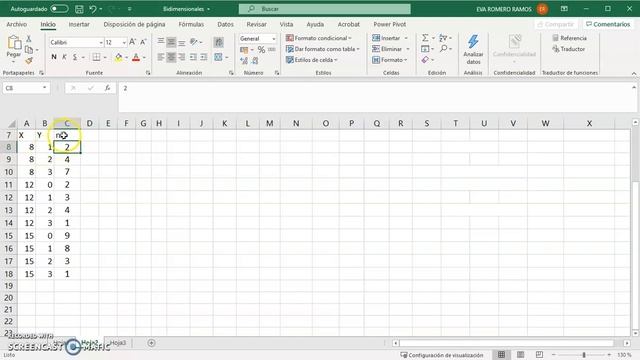Viewport: 640px width, 360px height.
Task: Toggle Bottom Align vertical alignment
Action: coord(182,42)
